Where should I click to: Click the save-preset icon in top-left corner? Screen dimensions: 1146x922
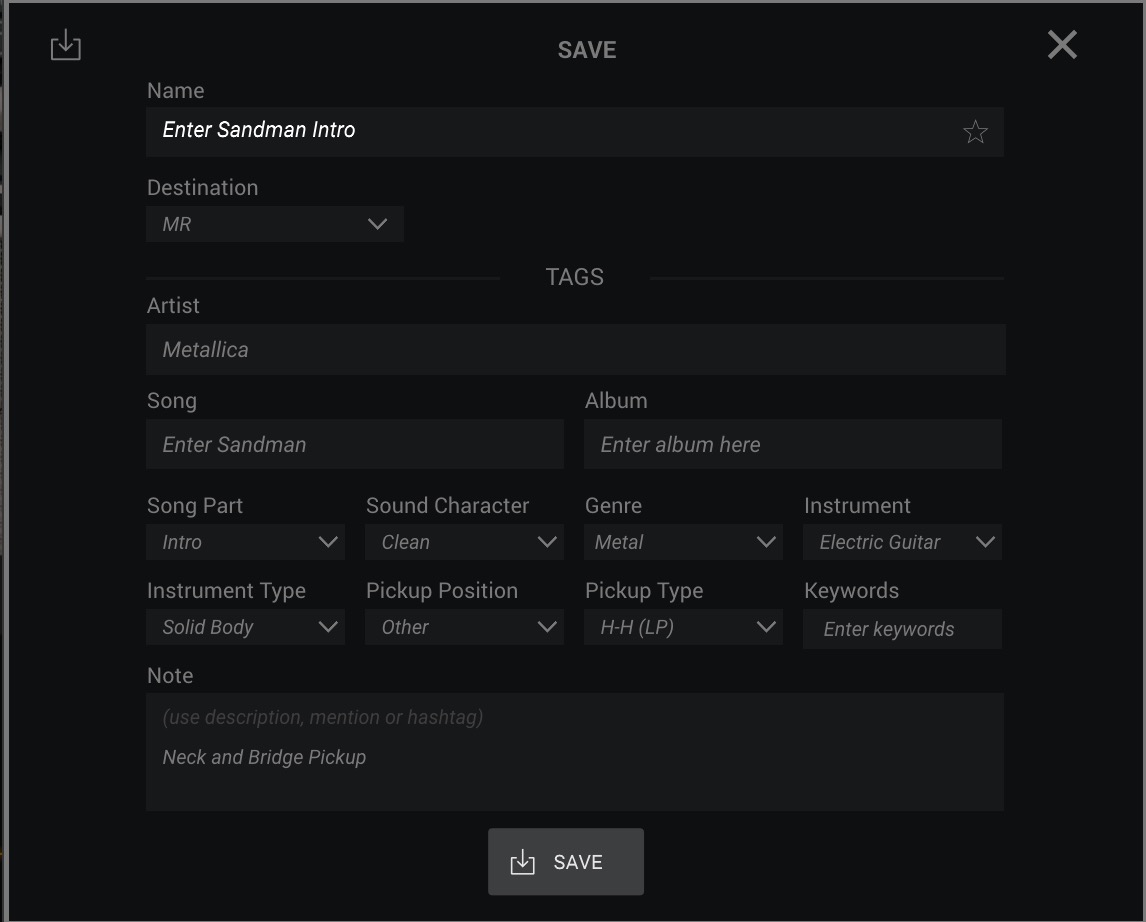click(x=65, y=45)
